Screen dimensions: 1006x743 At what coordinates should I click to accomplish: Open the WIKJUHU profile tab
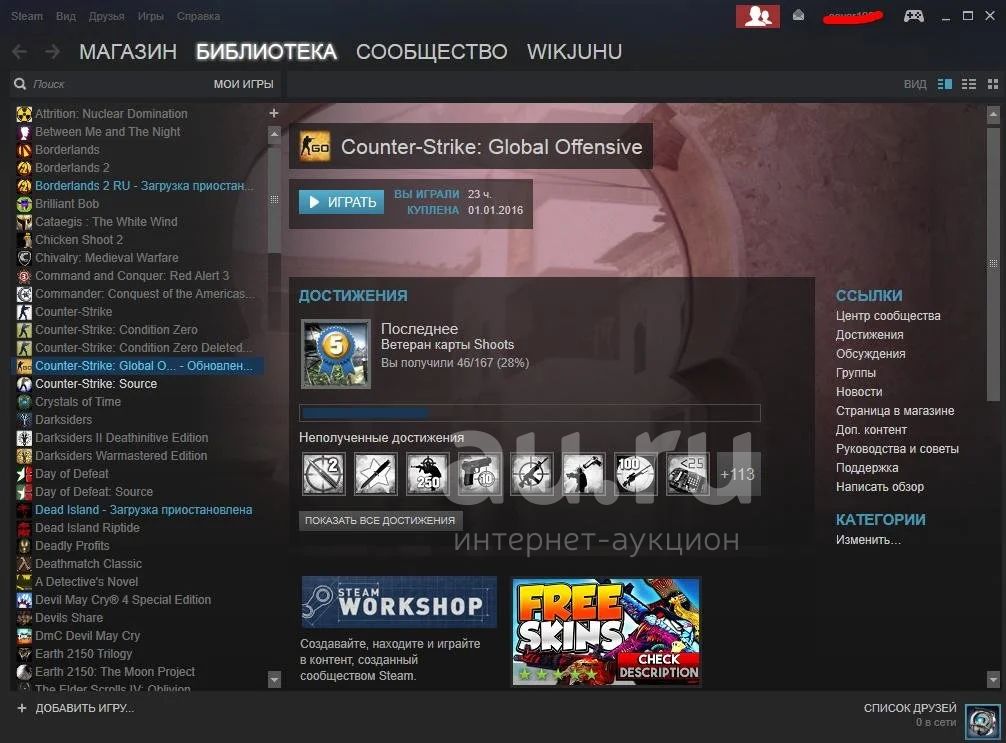point(574,51)
